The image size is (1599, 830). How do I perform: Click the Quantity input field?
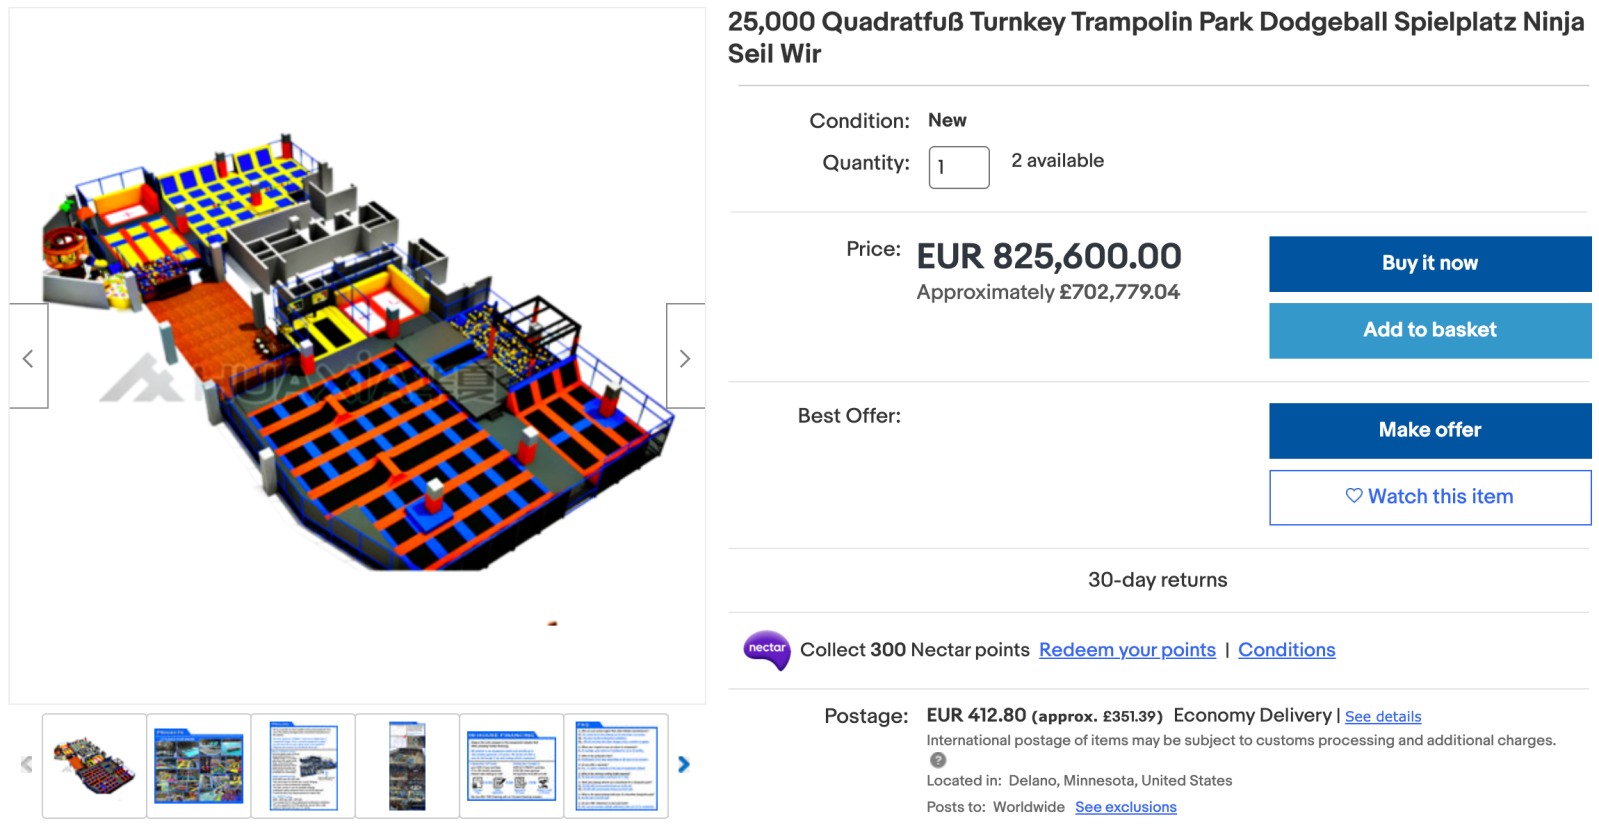pos(958,167)
